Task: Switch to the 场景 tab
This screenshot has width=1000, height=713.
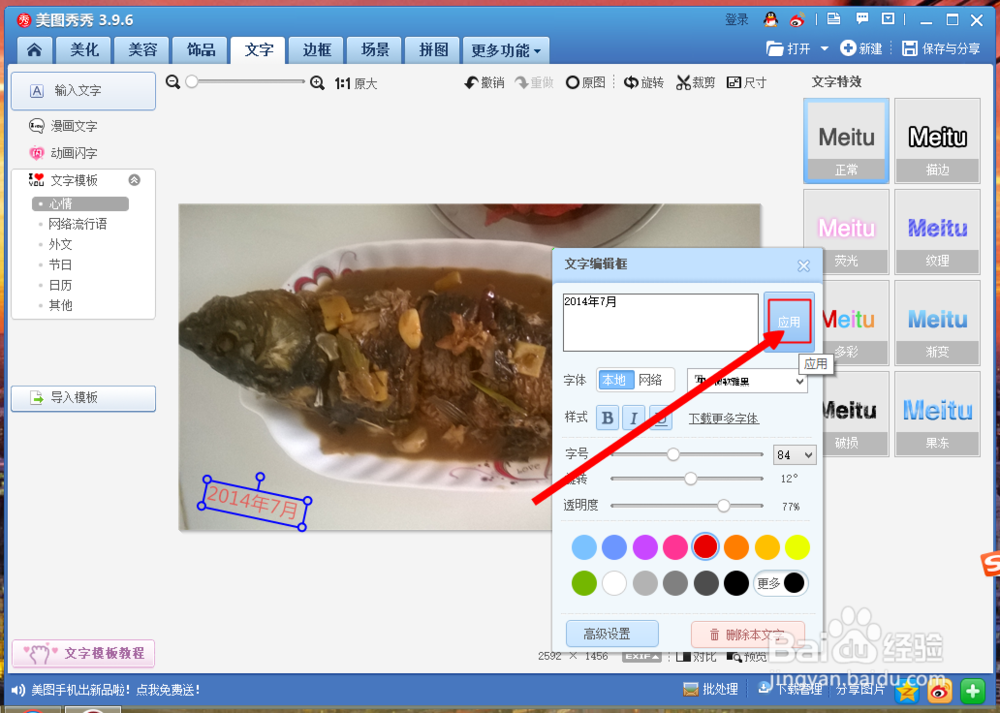Action: (x=375, y=50)
